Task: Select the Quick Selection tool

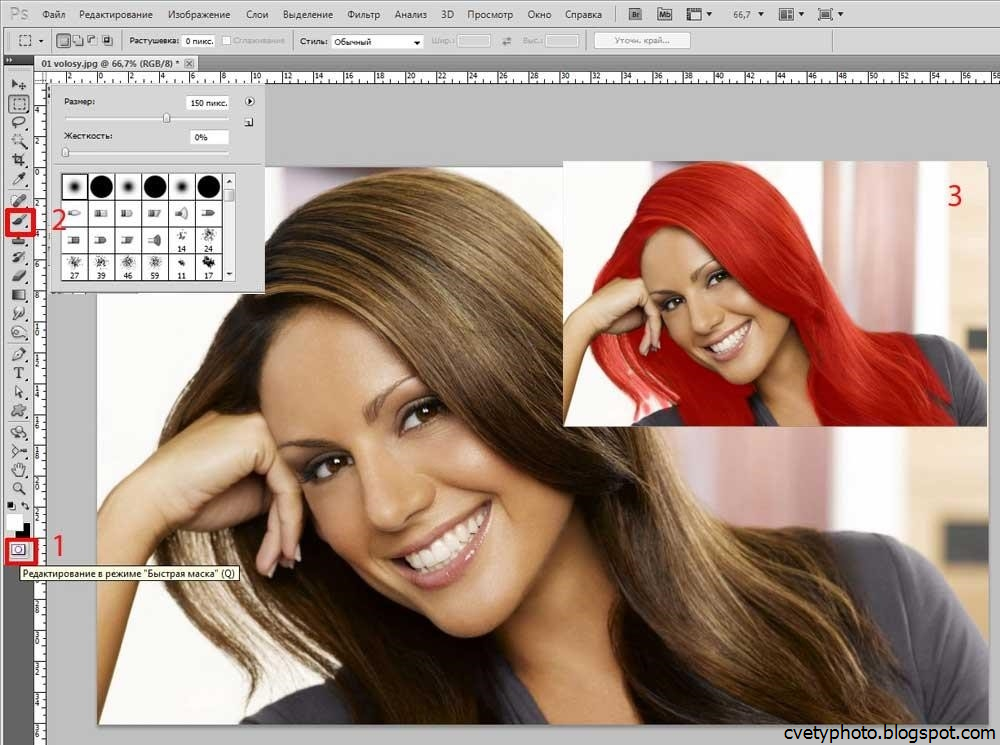Action: point(18,141)
